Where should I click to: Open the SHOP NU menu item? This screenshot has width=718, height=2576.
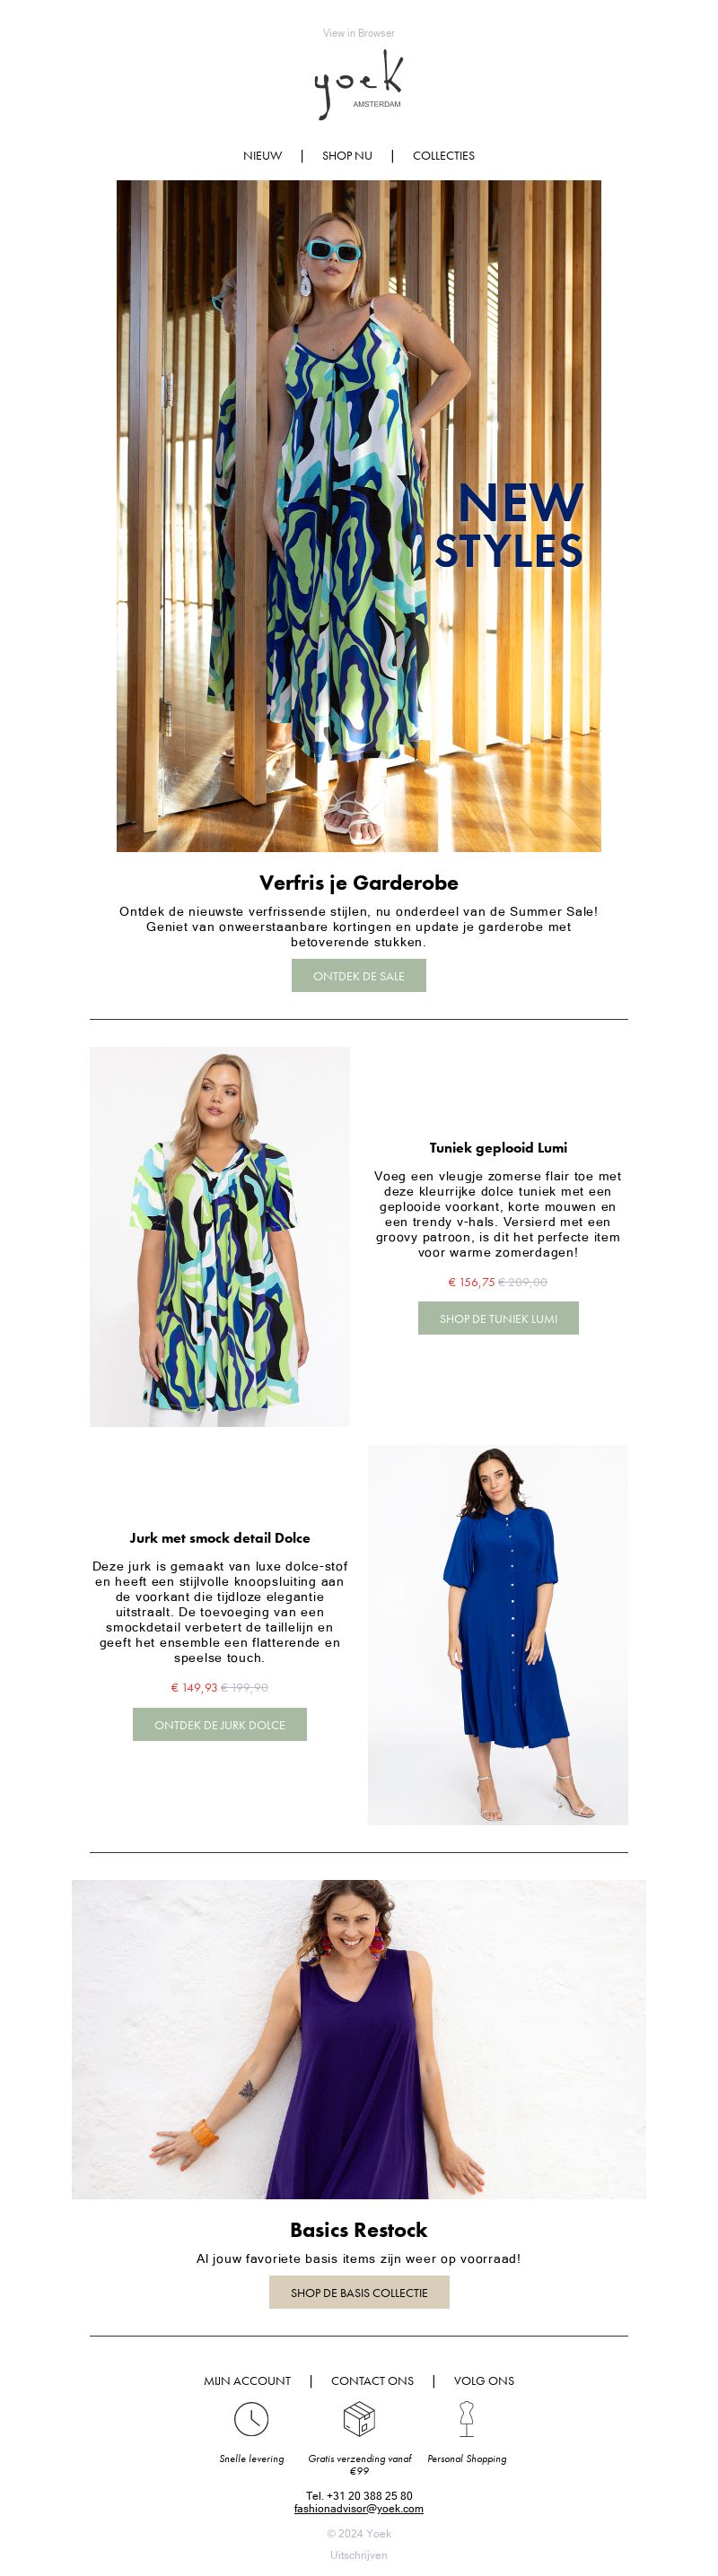pos(347,156)
